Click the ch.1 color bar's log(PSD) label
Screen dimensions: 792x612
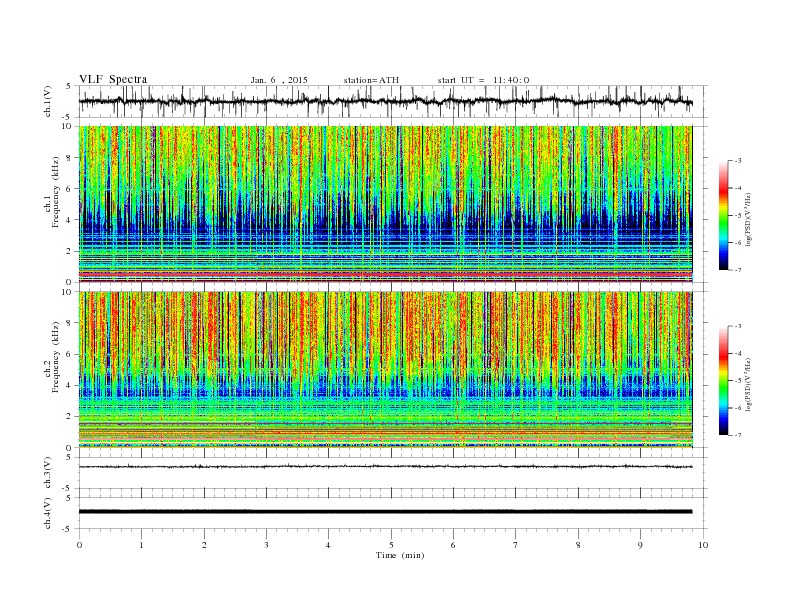tap(748, 219)
